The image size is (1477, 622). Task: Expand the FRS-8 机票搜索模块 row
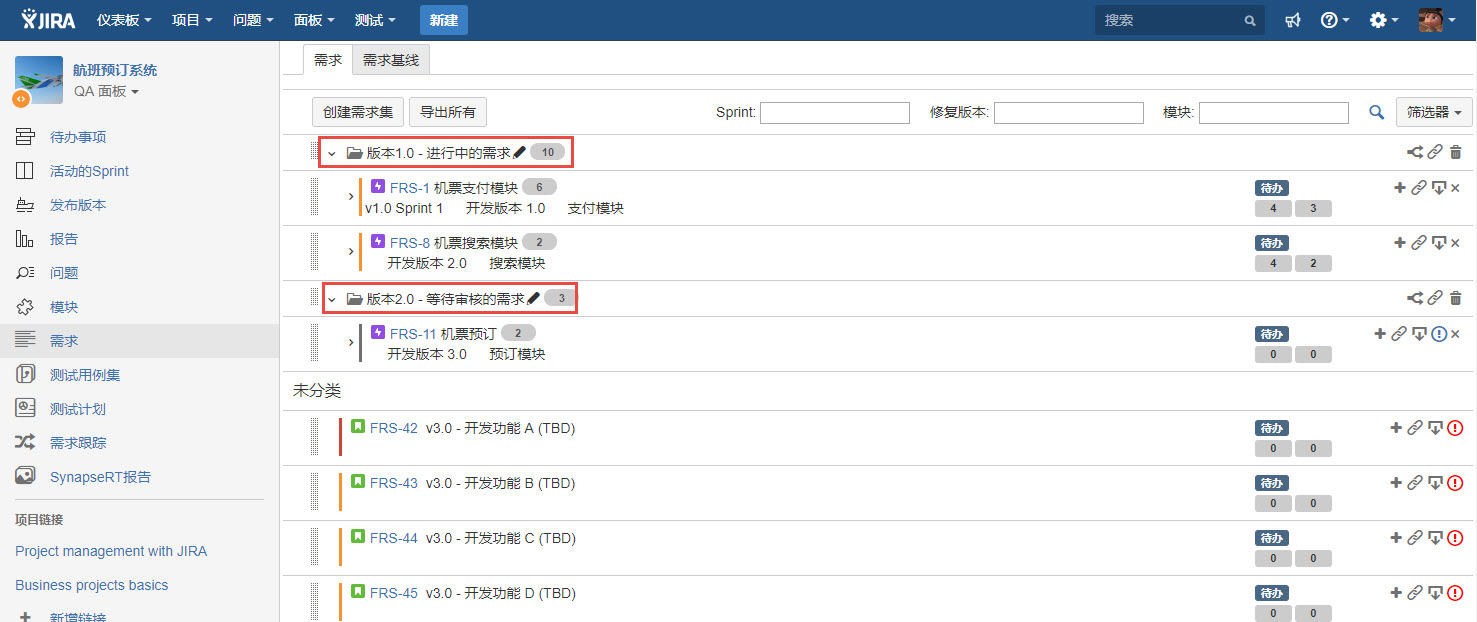pos(351,252)
